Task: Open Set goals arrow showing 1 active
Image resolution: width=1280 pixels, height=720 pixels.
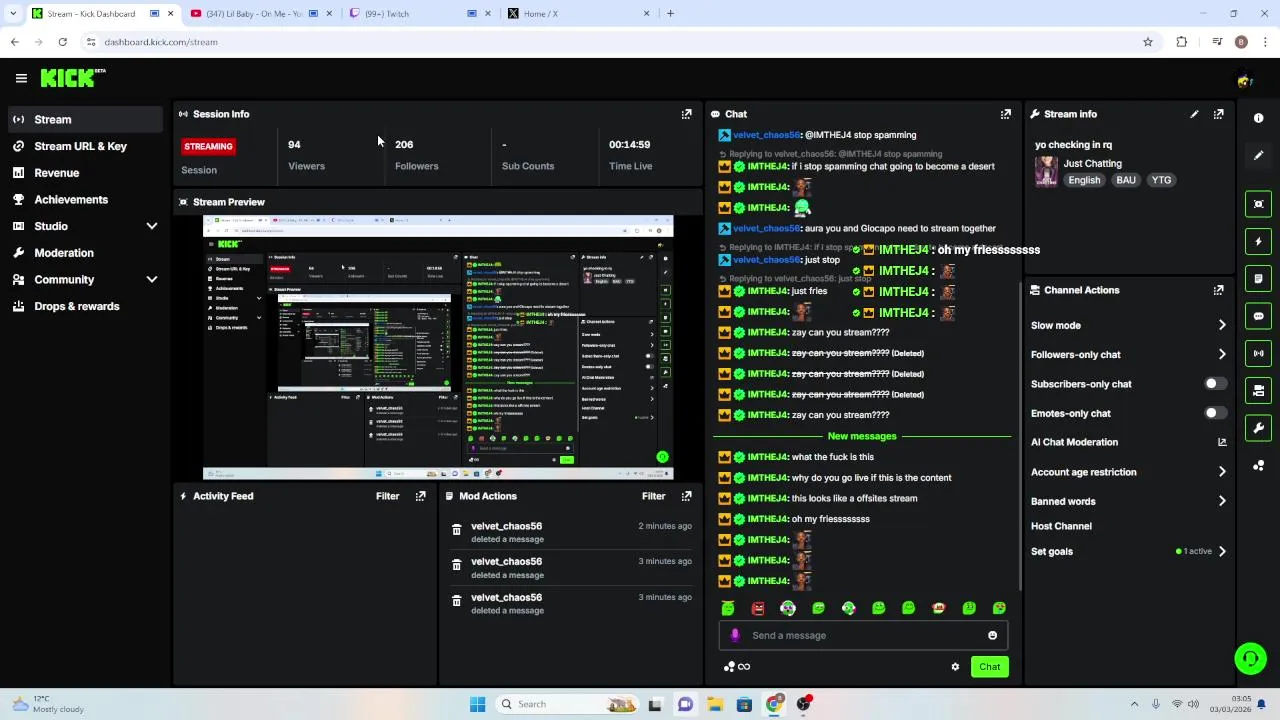Action: click(x=1222, y=551)
